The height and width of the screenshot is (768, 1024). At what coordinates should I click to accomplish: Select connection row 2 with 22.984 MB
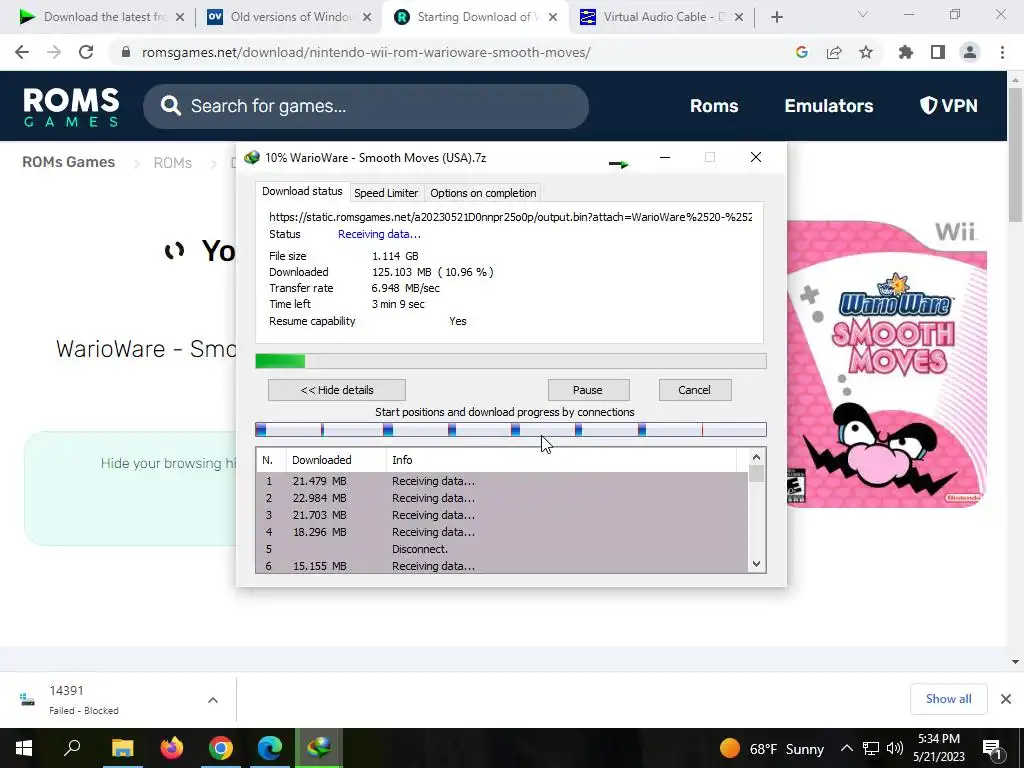[x=502, y=498]
